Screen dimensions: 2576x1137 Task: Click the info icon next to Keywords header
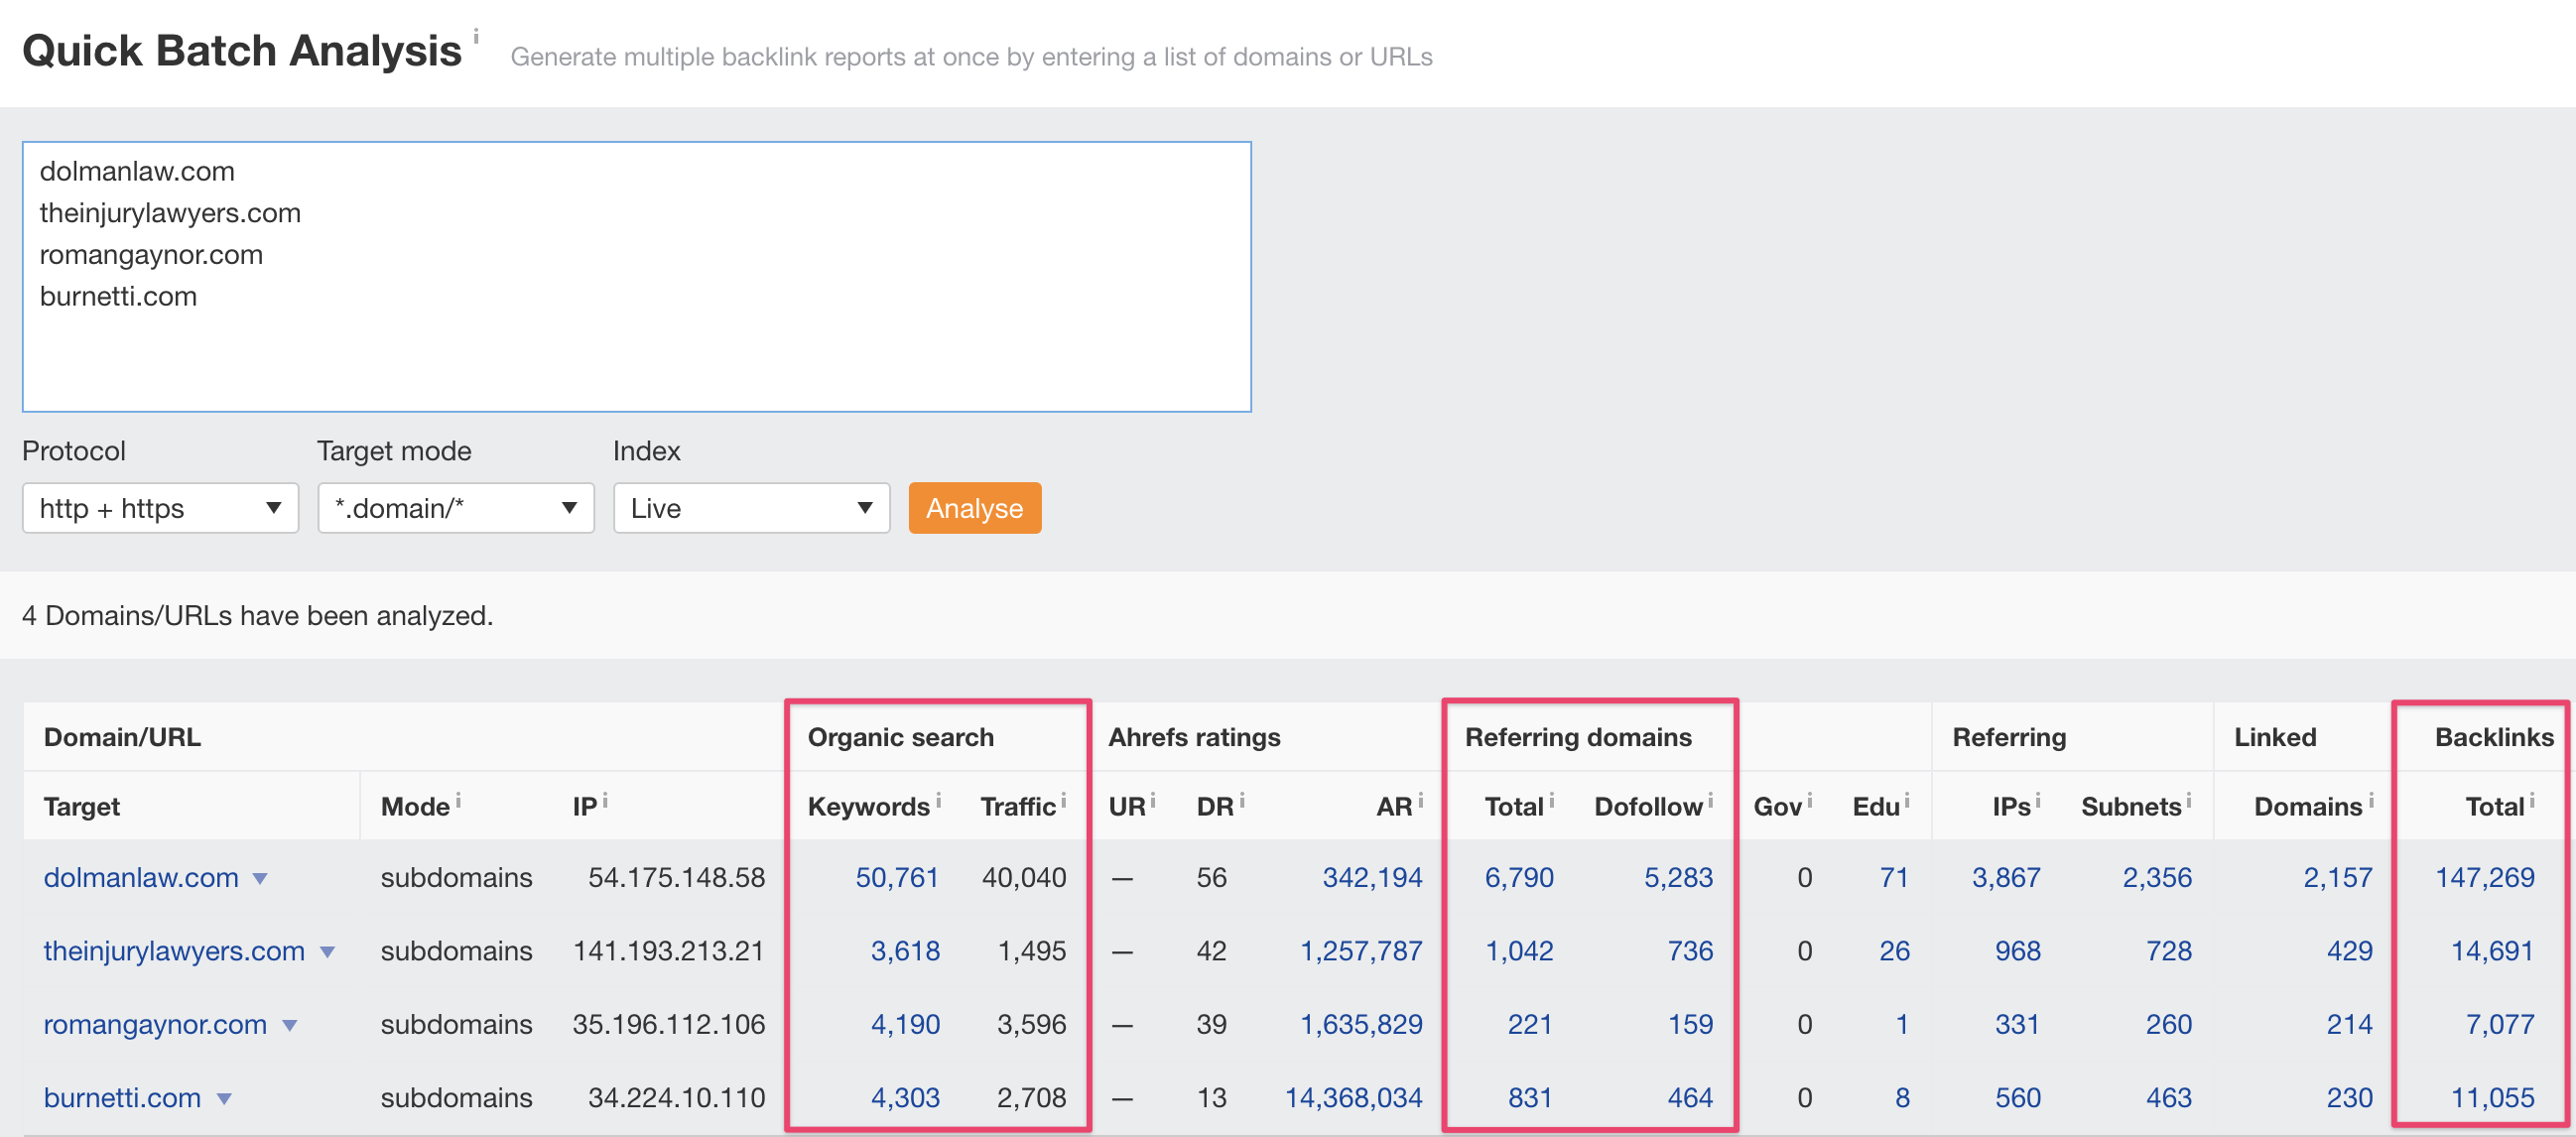tap(938, 800)
